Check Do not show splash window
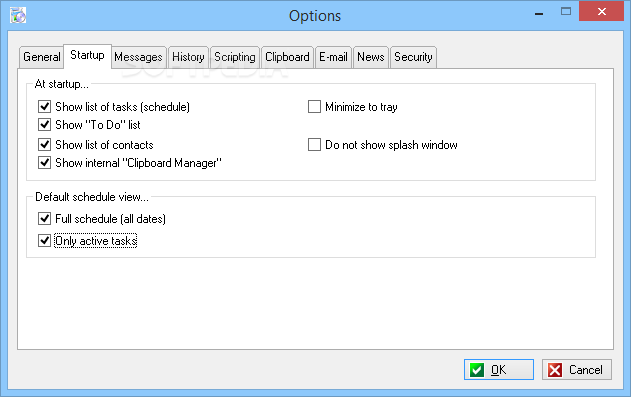Image resolution: width=631 pixels, height=397 pixels. coord(314,144)
